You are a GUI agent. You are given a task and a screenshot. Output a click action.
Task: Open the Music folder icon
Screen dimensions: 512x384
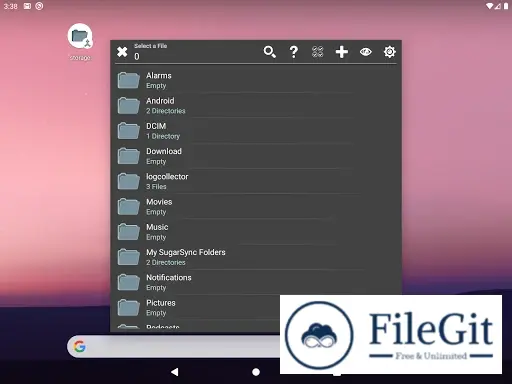click(x=129, y=232)
